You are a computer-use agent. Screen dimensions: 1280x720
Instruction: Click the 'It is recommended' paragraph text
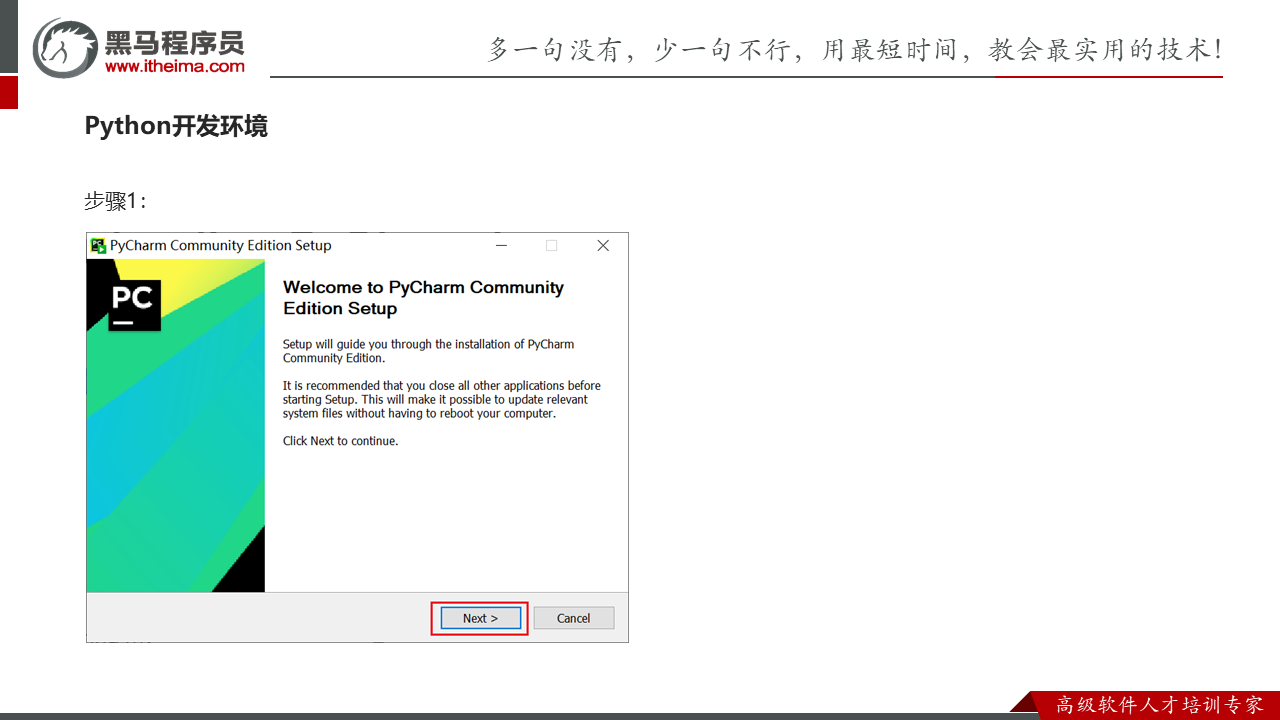pos(441,399)
